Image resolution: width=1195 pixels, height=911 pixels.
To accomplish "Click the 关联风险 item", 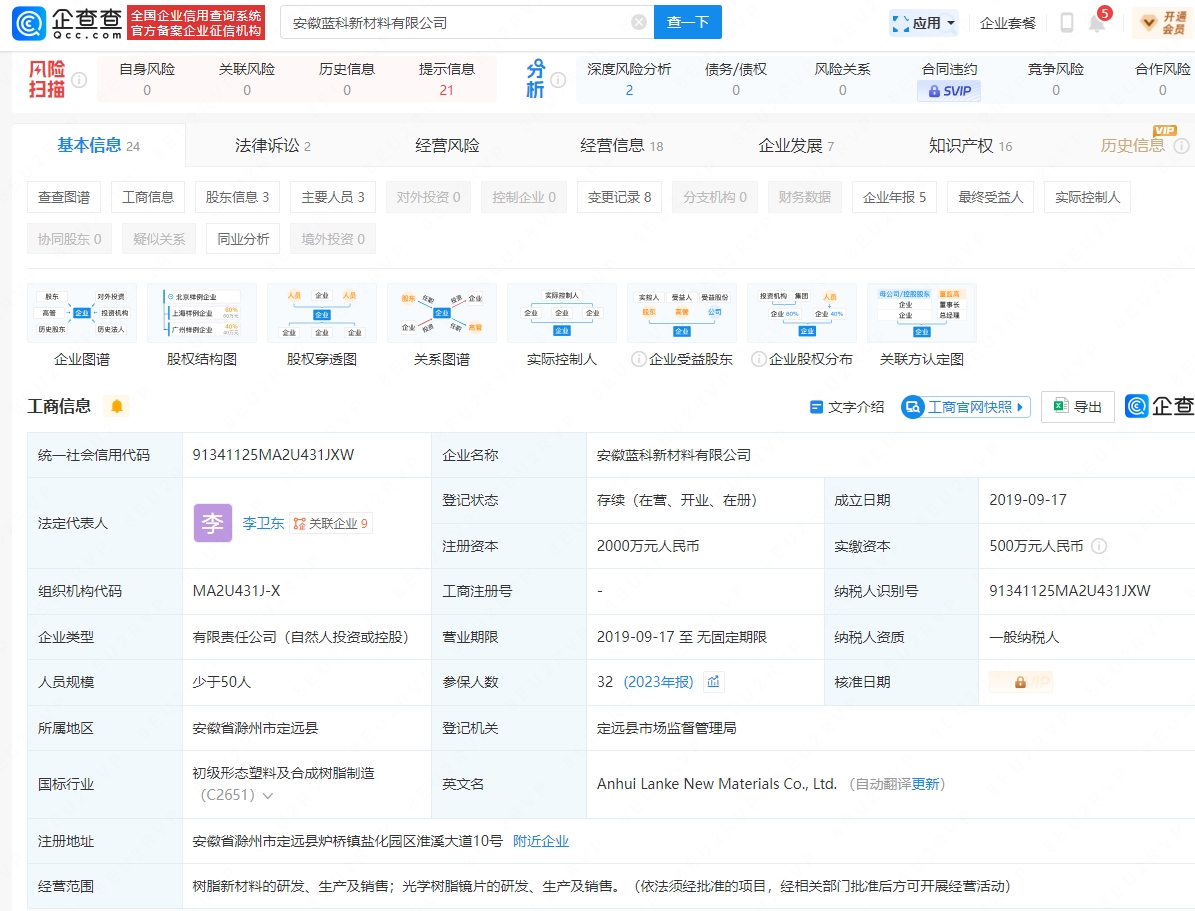I will [x=247, y=79].
